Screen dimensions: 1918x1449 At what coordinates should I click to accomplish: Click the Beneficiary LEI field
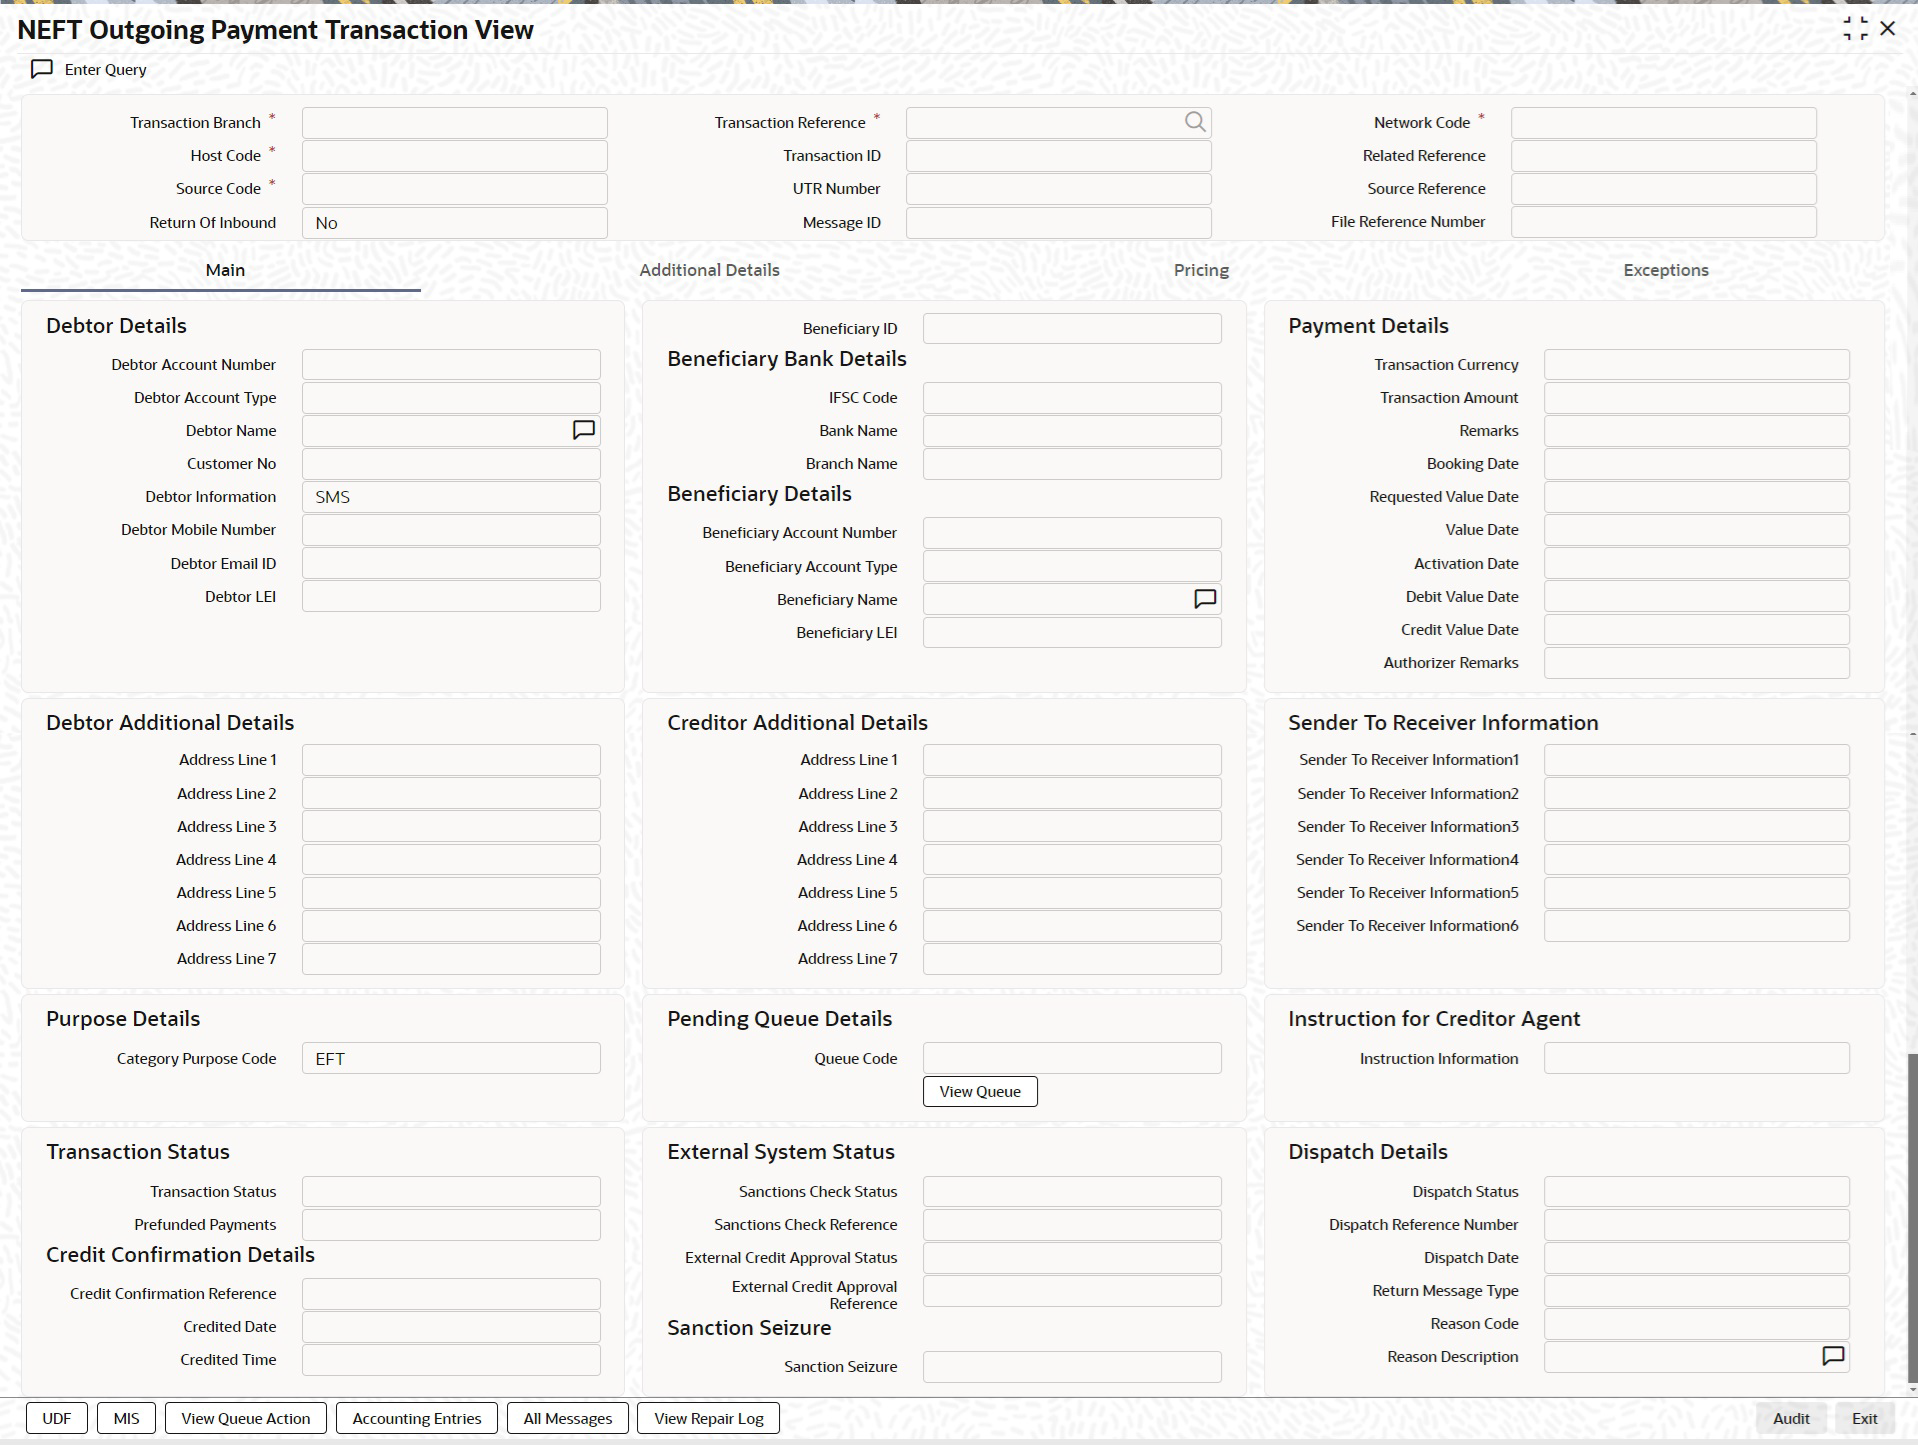click(1072, 632)
